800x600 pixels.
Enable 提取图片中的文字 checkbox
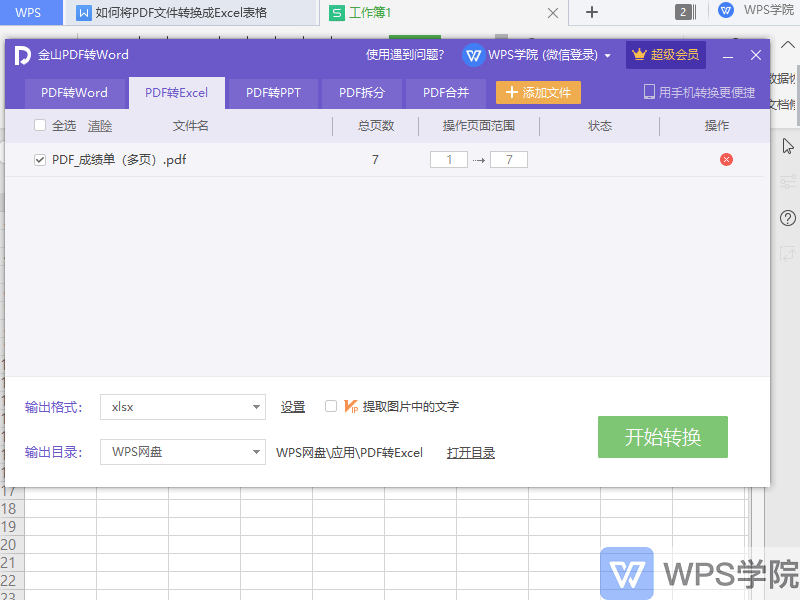click(x=331, y=406)
